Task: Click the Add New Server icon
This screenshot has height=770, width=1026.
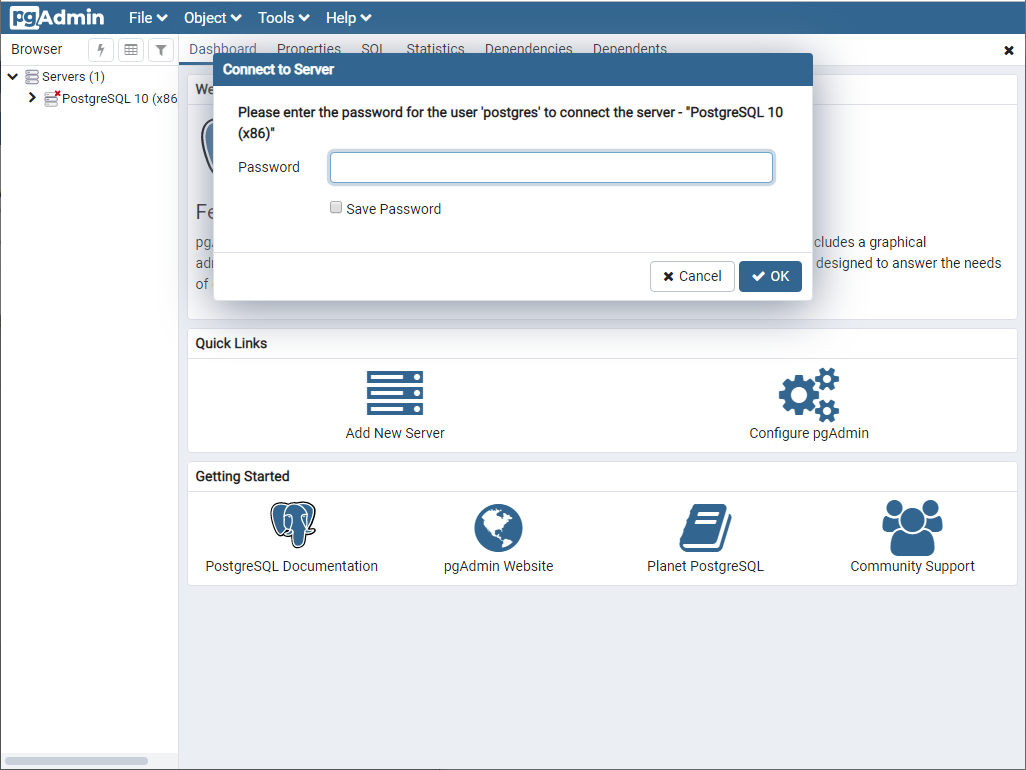Action: pyautogui.click(x=395, y=393)
